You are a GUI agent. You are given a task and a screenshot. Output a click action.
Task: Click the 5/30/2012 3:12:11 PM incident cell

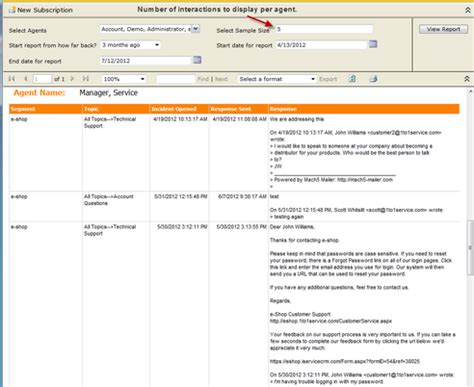pyautogui.click(x=182, y=227)
